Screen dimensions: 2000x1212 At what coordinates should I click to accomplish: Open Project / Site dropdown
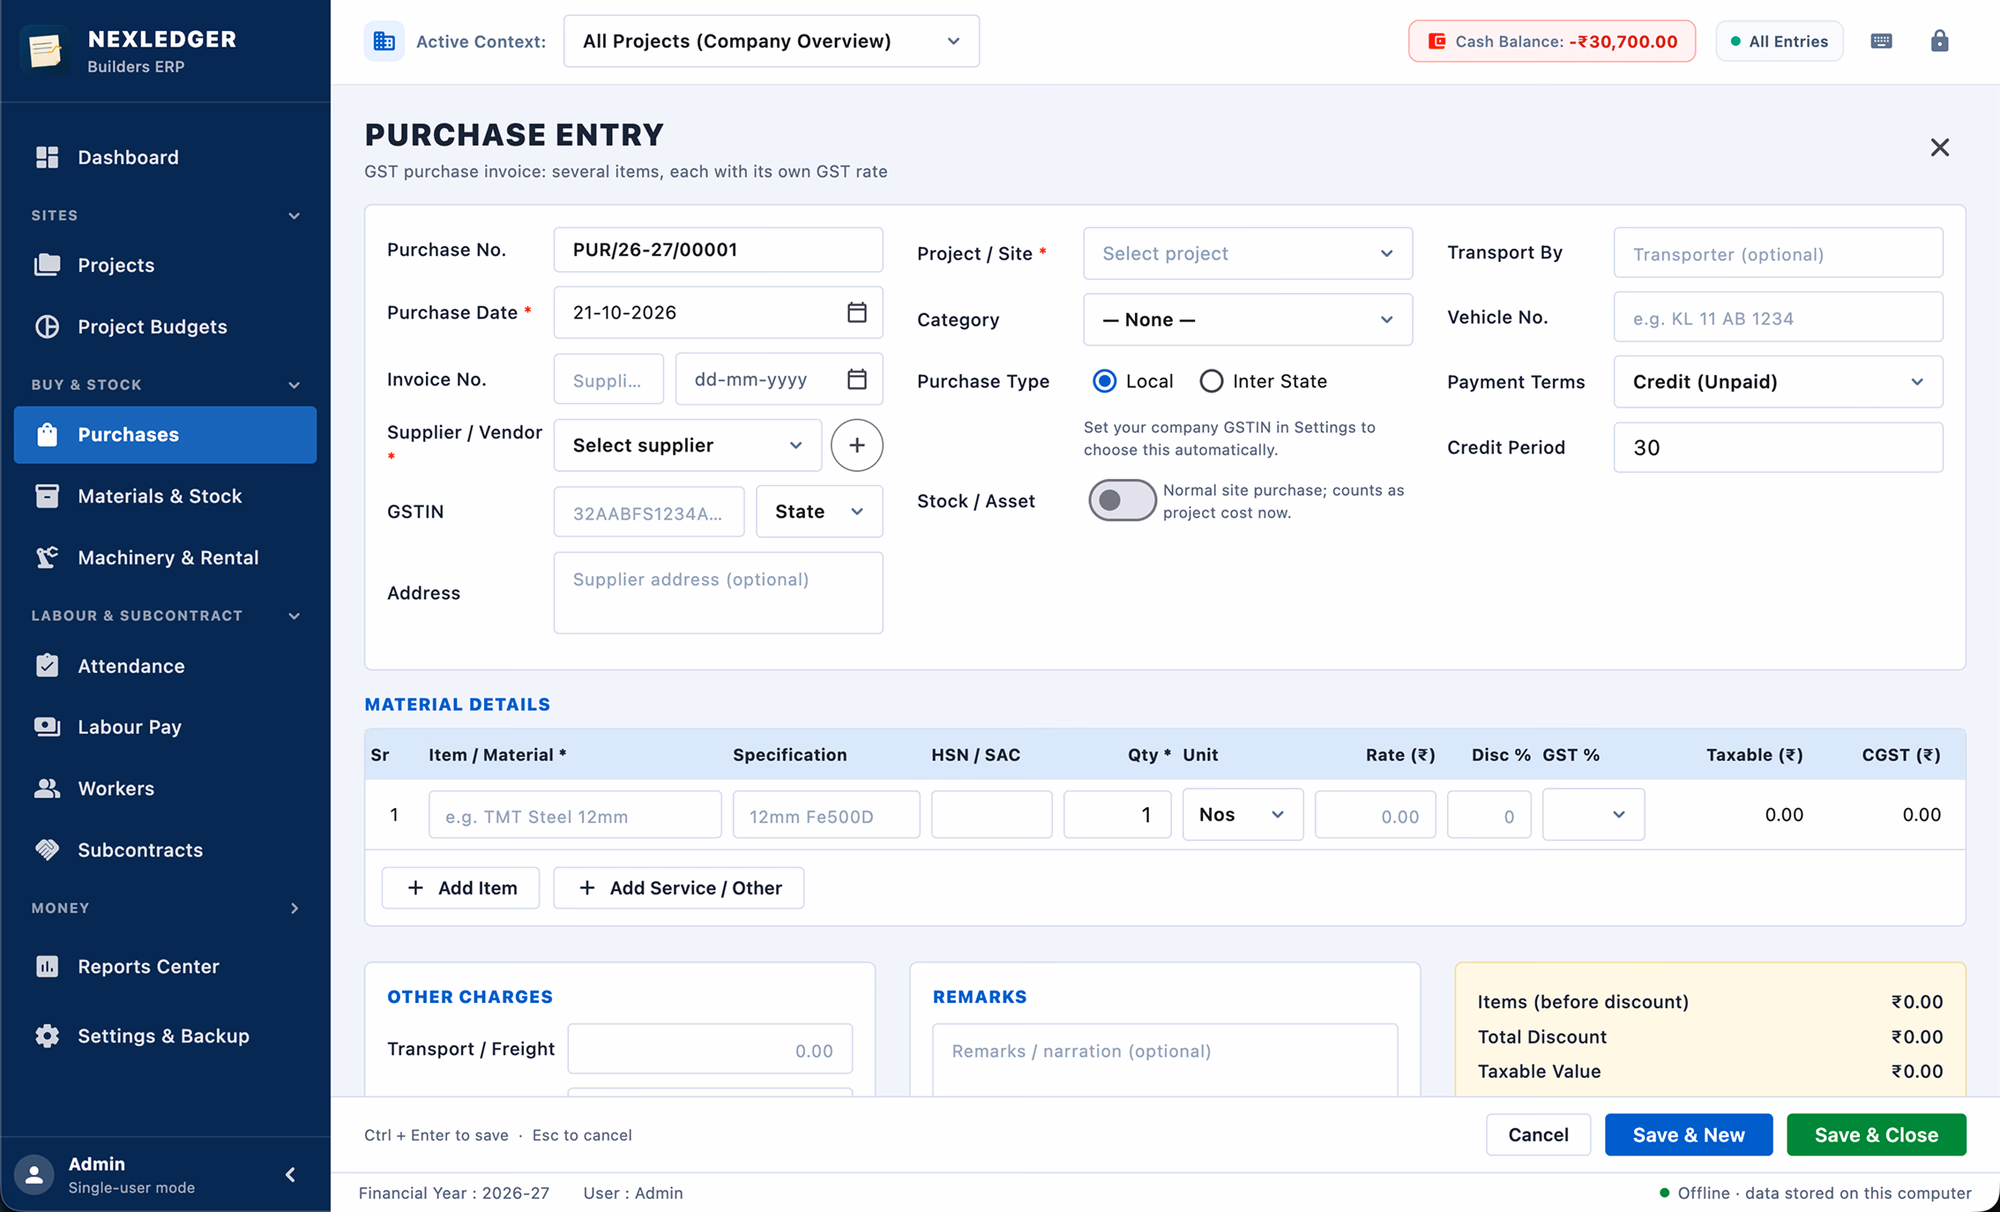[x=1247, y=253]
